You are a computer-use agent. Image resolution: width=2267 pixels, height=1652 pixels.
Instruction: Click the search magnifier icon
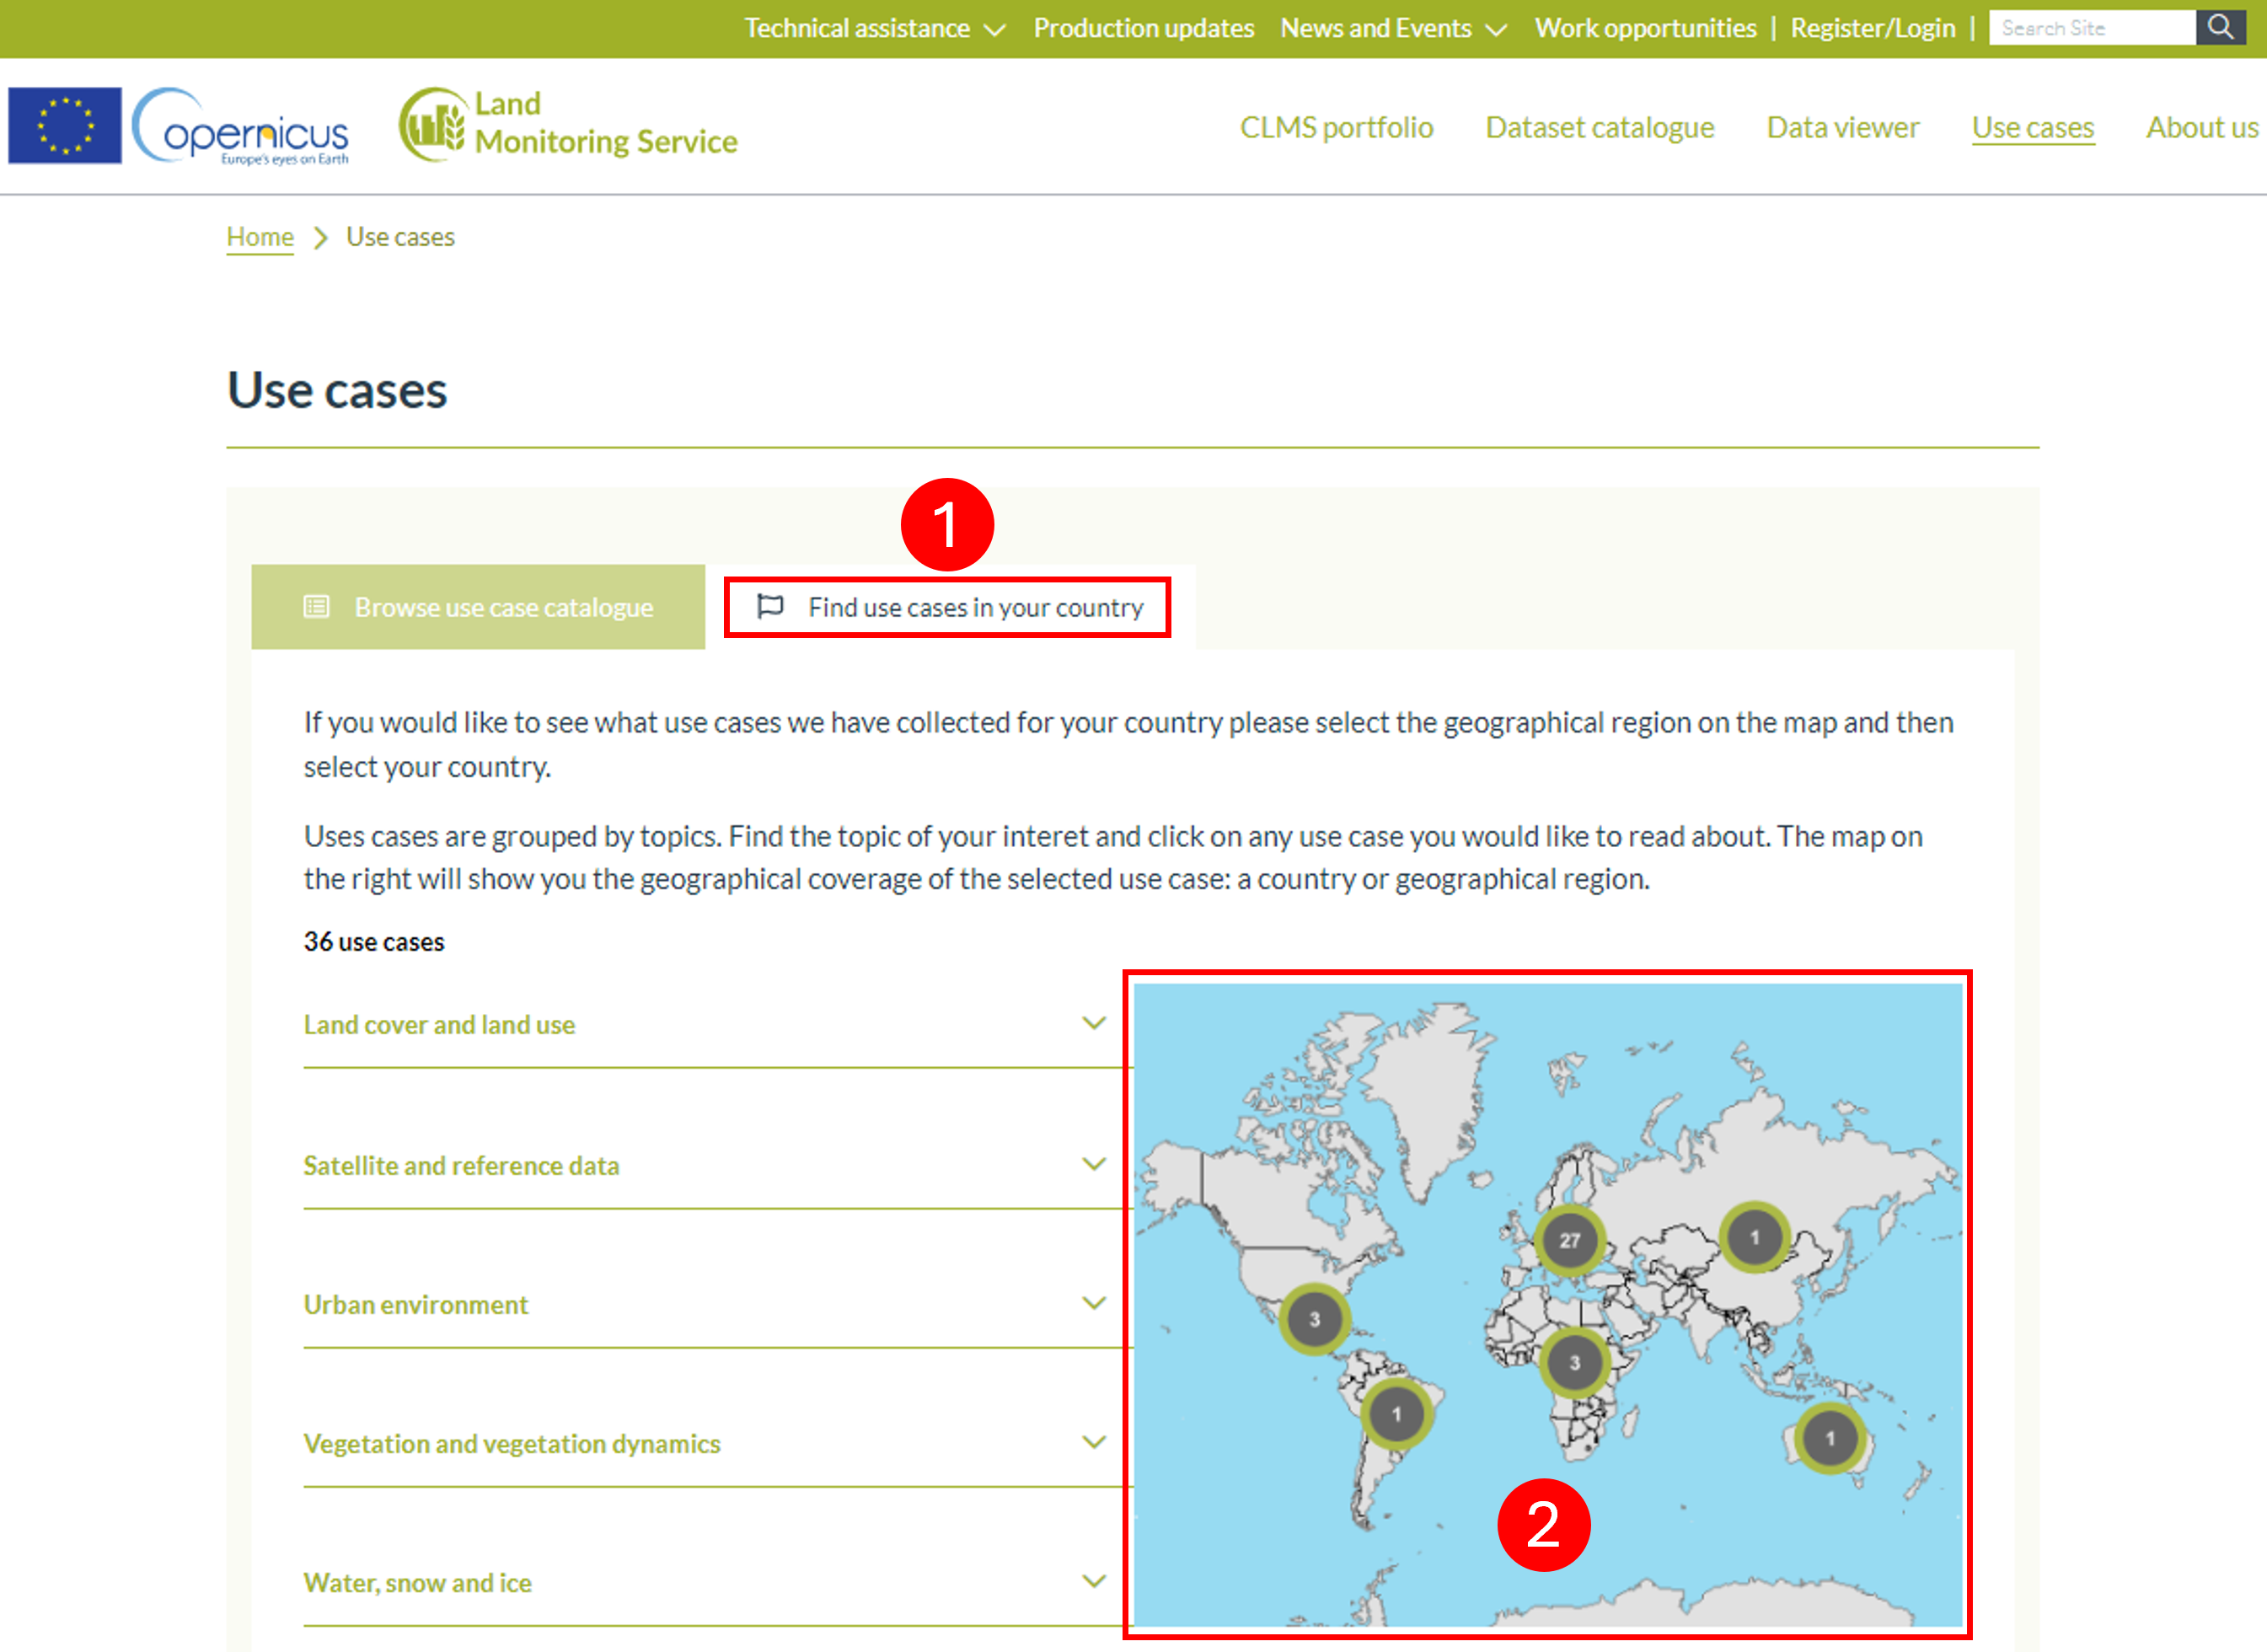2220,27
